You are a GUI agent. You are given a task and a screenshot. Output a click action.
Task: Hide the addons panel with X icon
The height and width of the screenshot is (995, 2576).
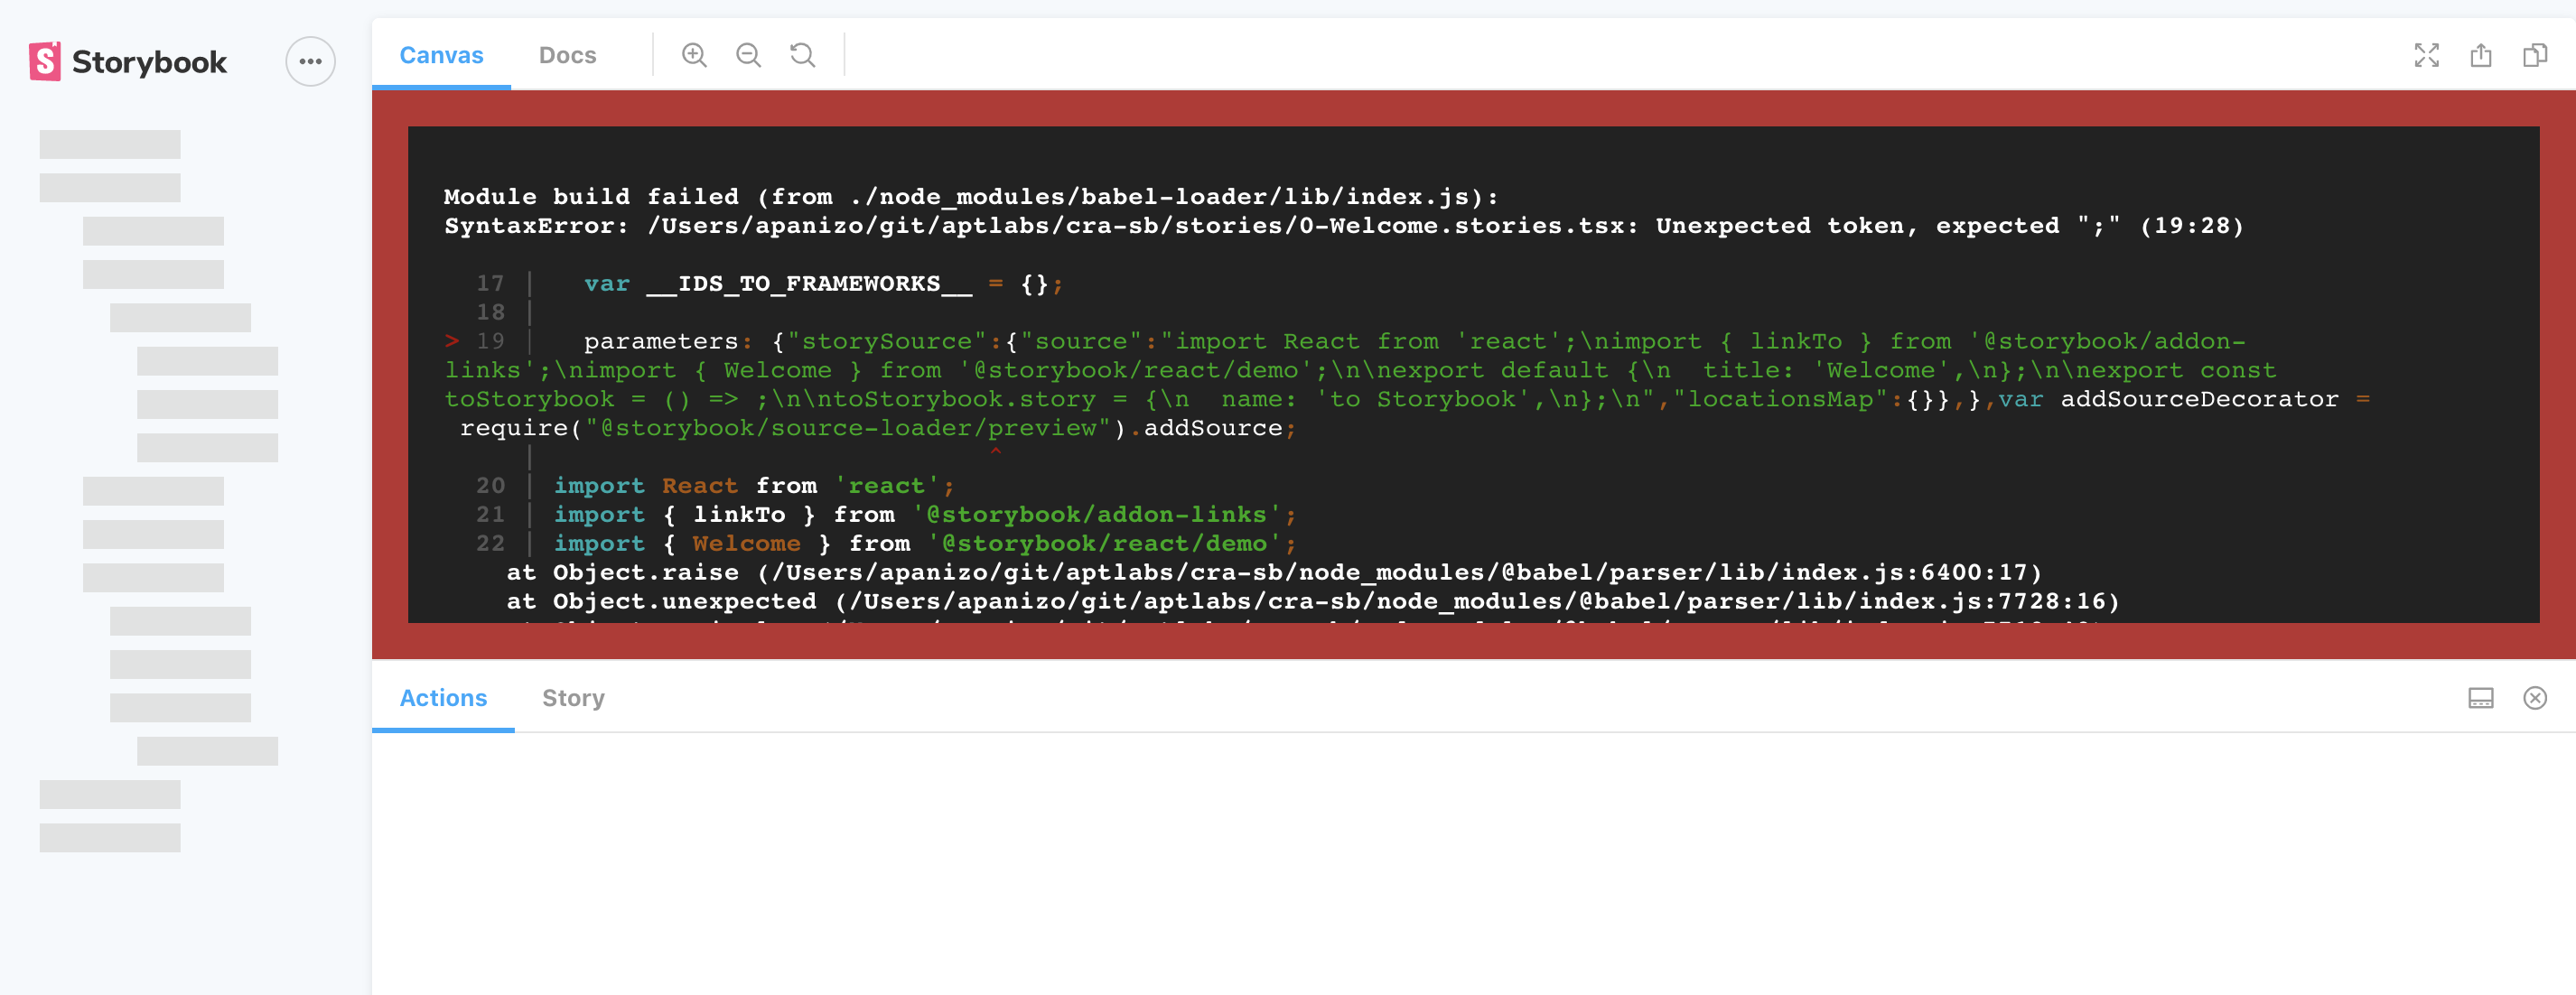coord(2534,698)
